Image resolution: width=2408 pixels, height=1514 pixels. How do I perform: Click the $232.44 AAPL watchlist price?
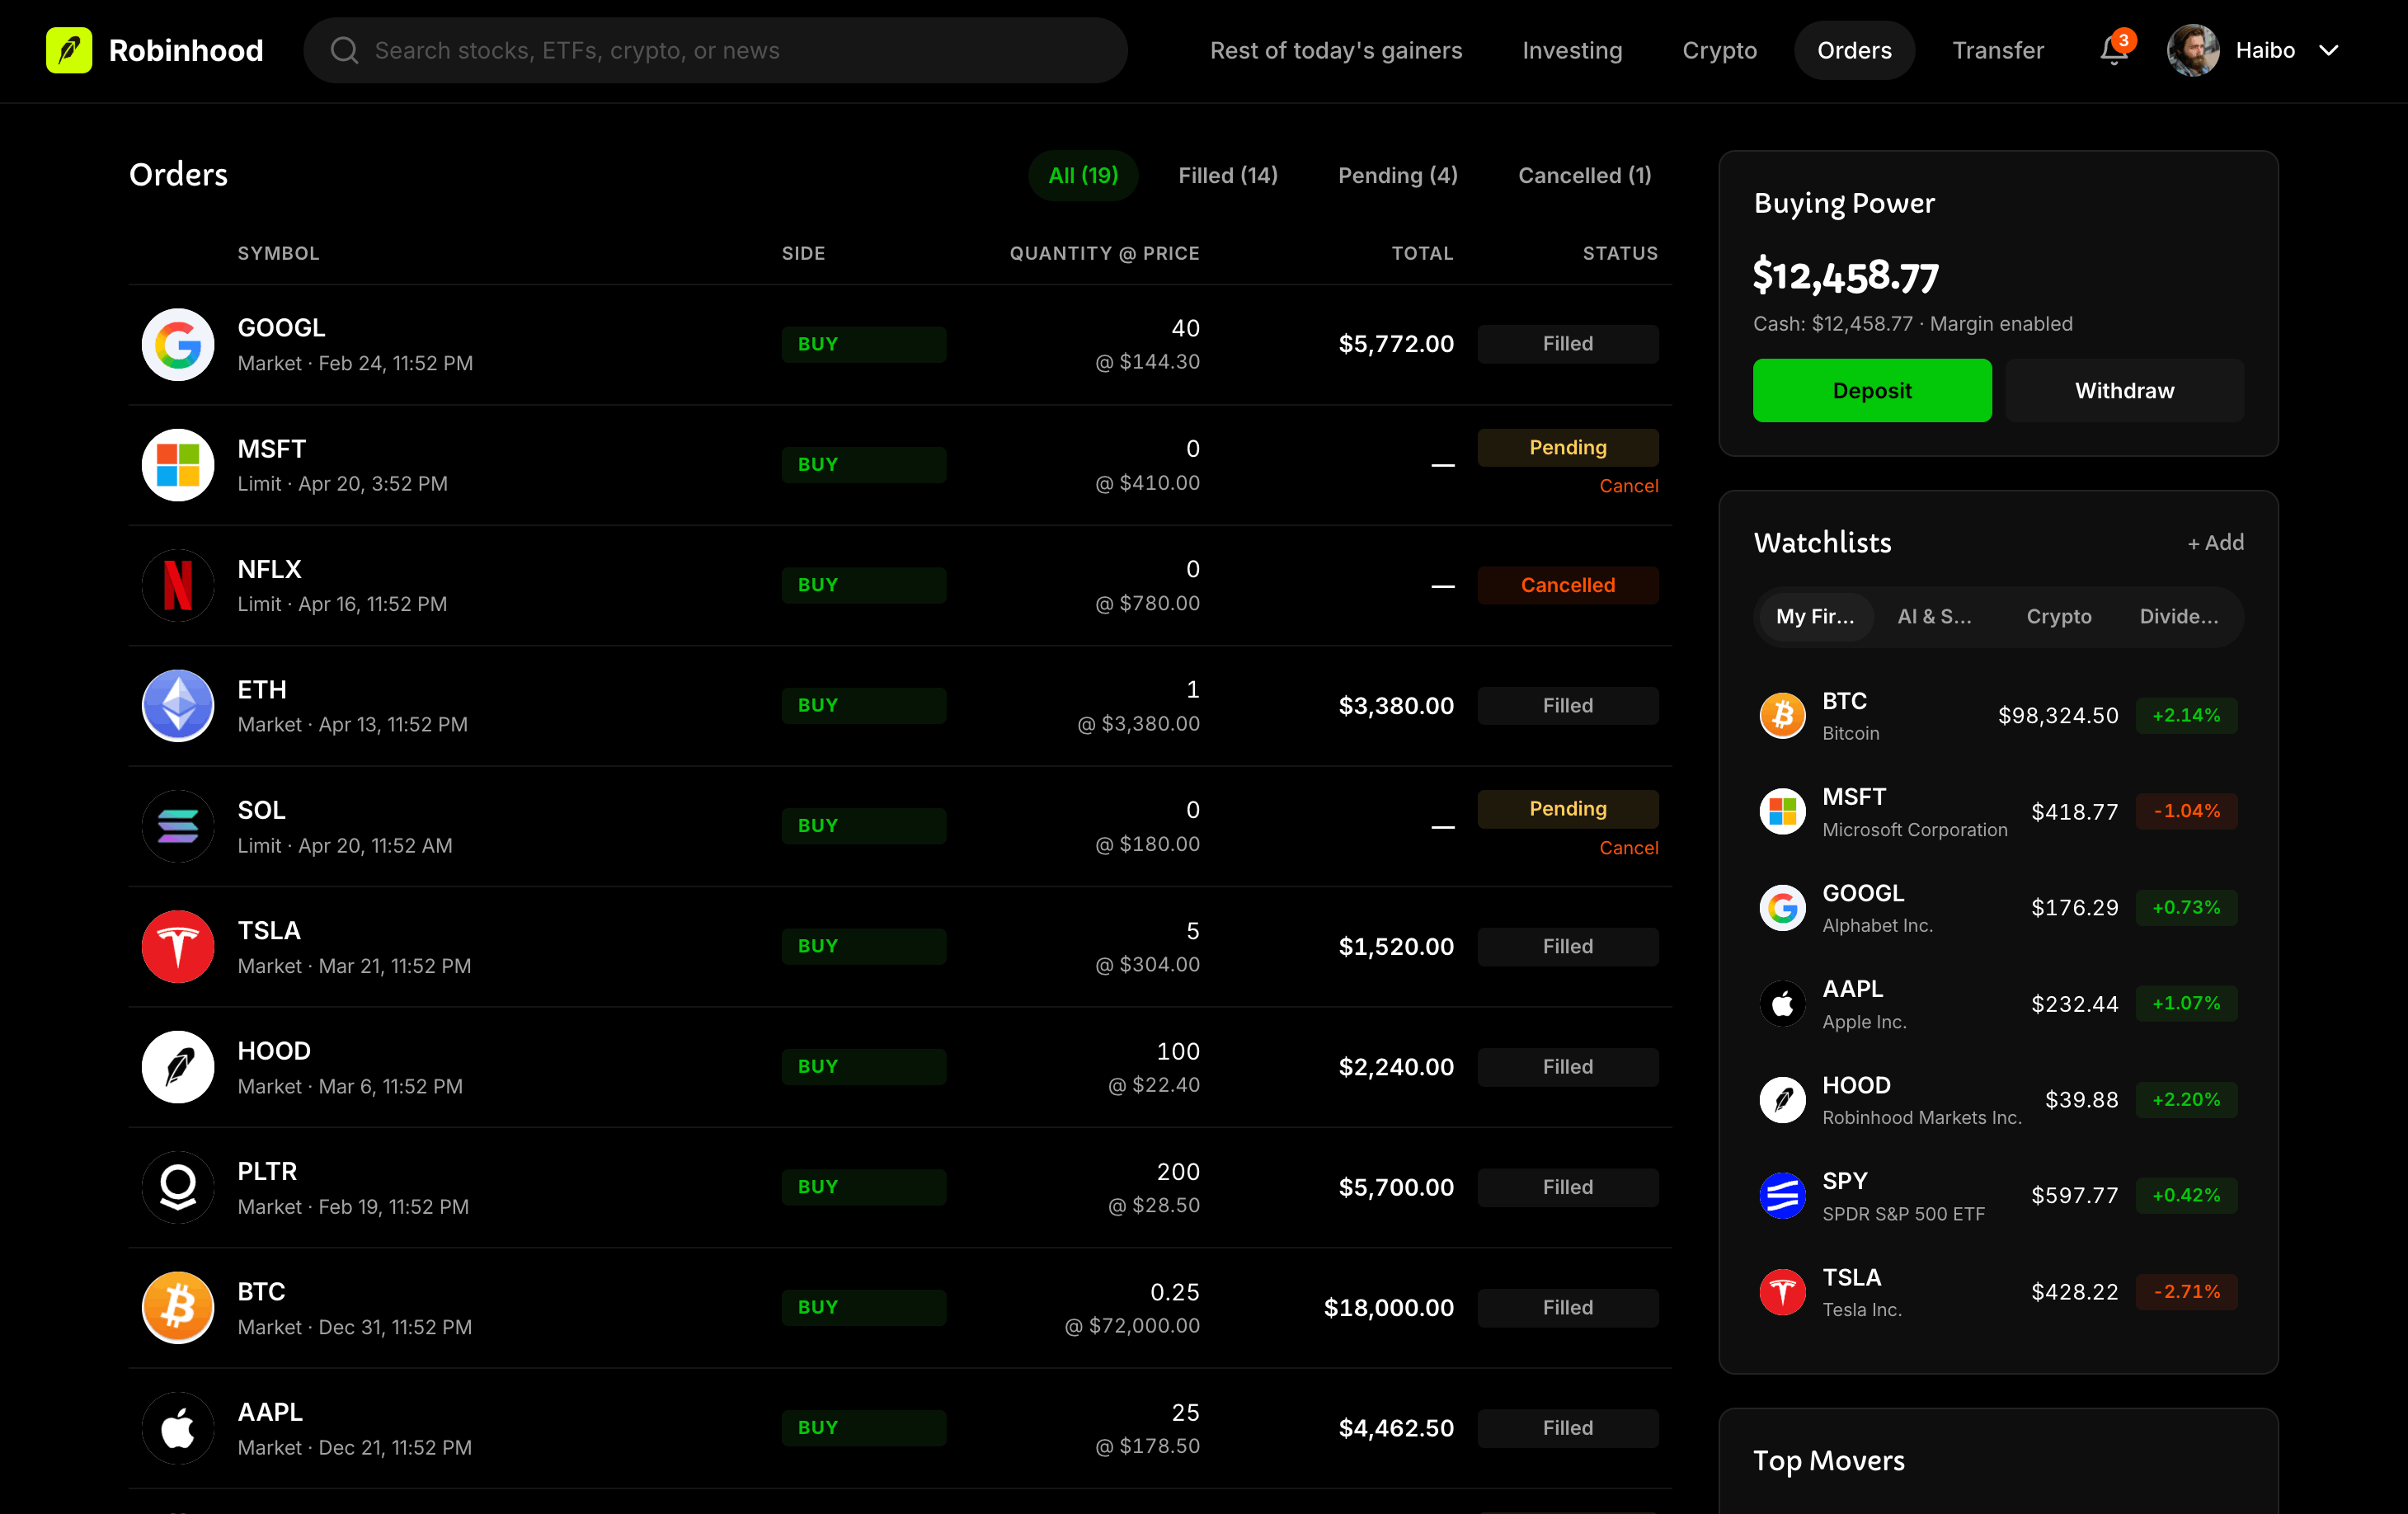(x=2074, y=1004)
